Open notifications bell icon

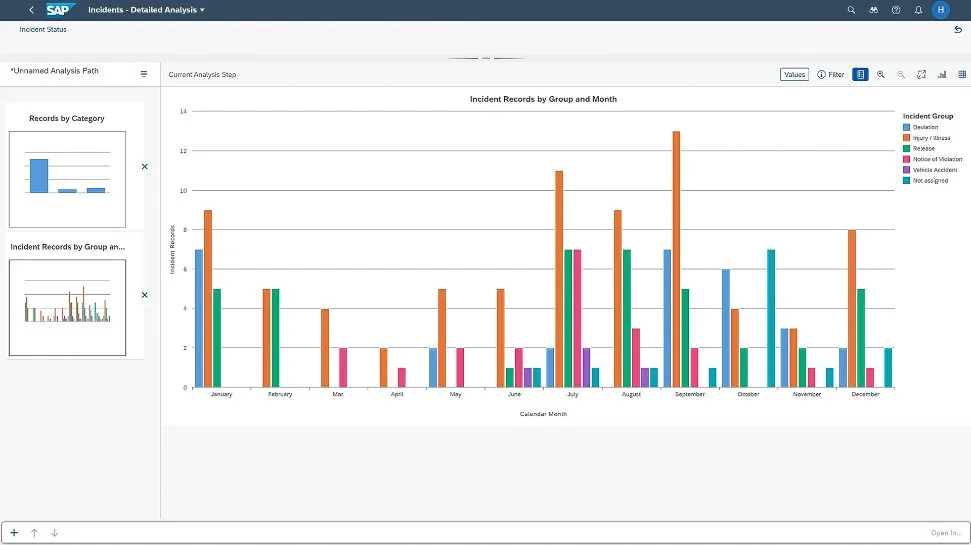click(918, 10)
